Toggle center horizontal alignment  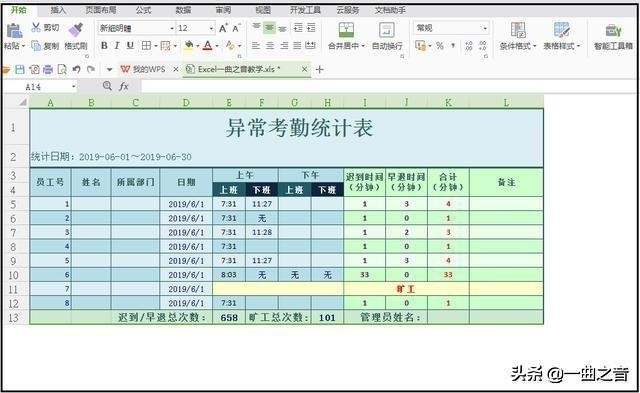(x=270, y=46)
